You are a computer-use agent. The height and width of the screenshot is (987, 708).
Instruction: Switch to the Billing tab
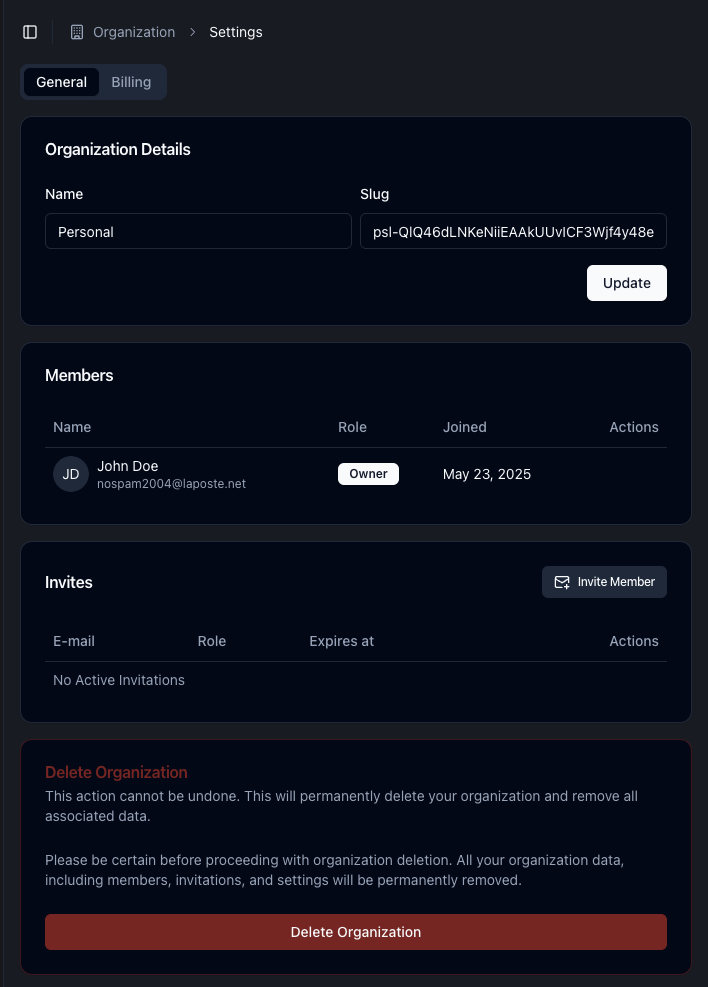click(131, 82)
